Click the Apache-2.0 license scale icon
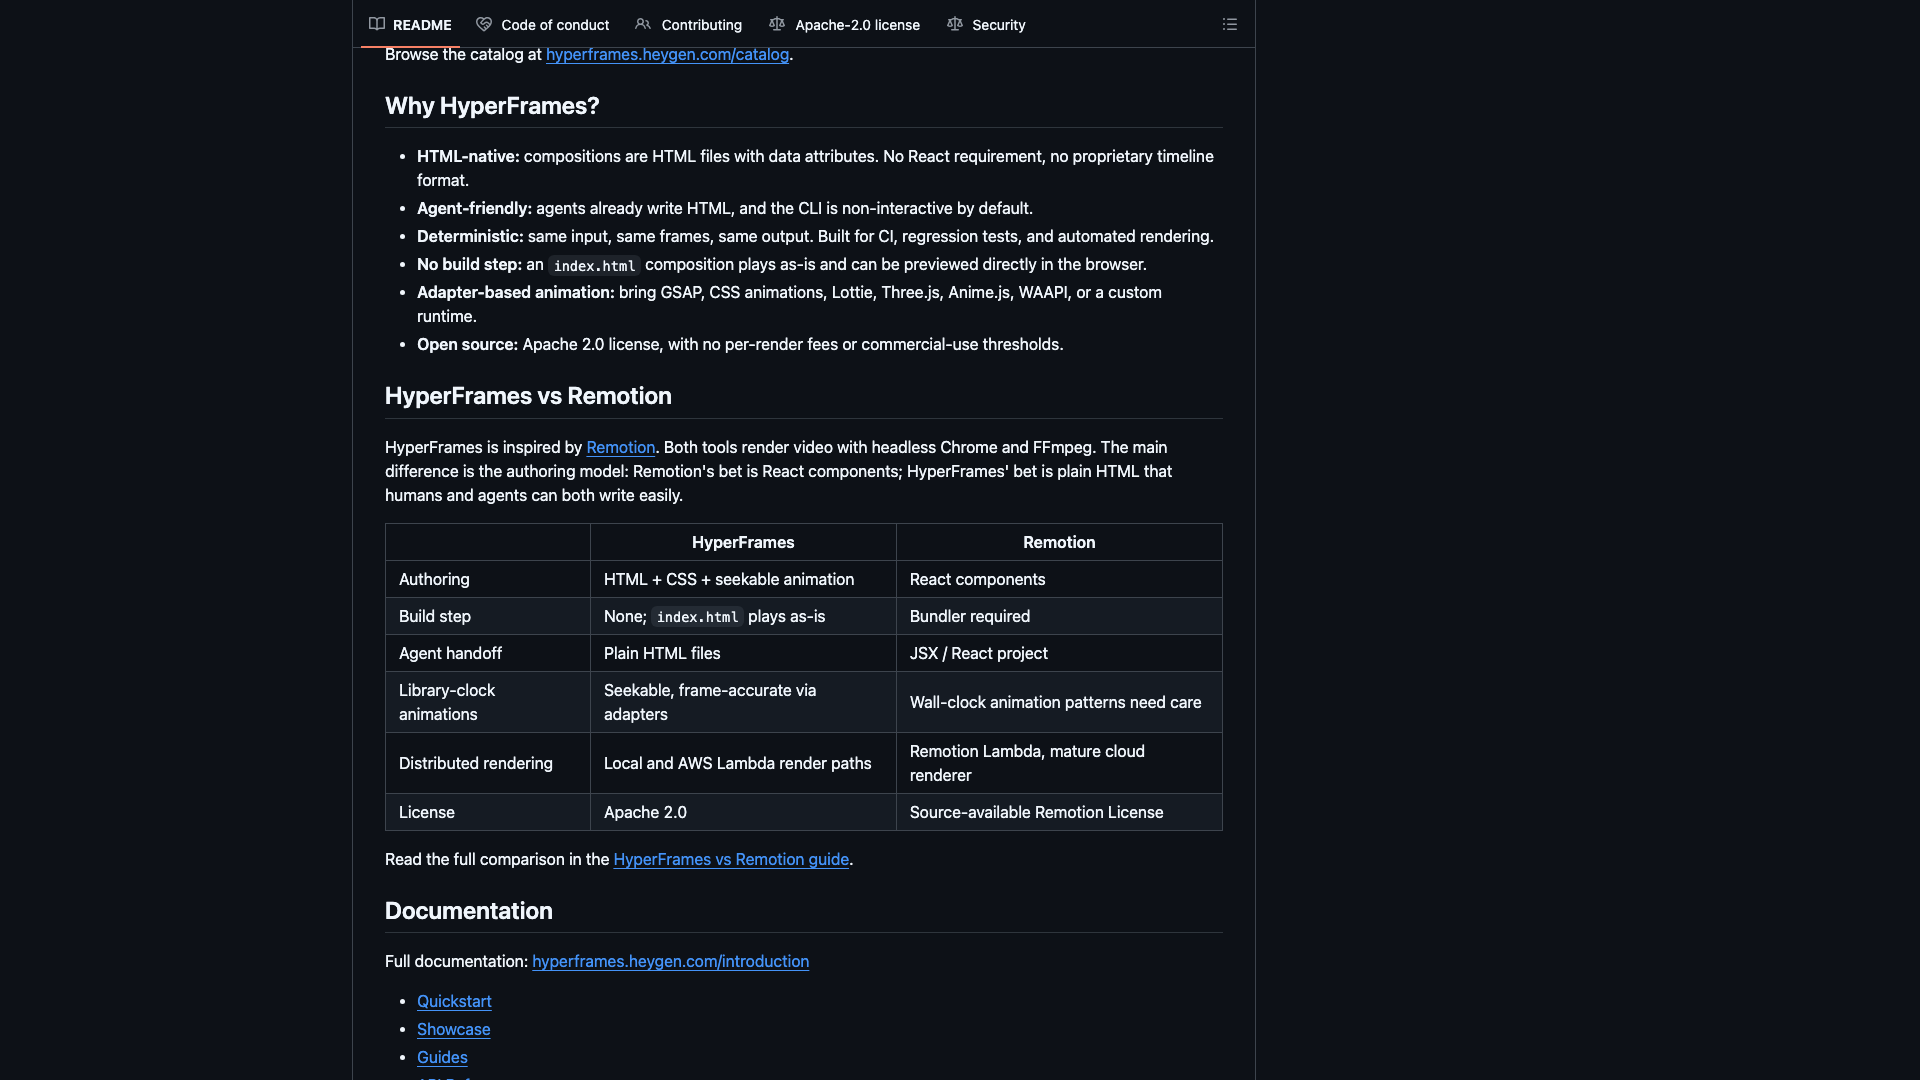This screenshot has width=1920, height=1080. tap(777, 24)
